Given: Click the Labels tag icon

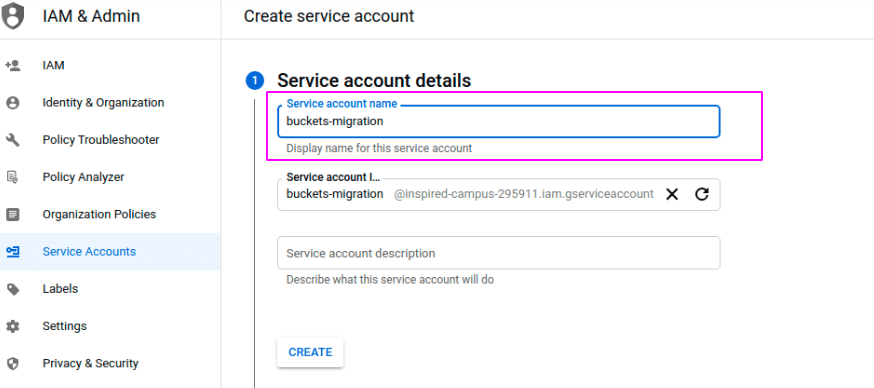Looking at the screenshot, I should tap(12, 289).
